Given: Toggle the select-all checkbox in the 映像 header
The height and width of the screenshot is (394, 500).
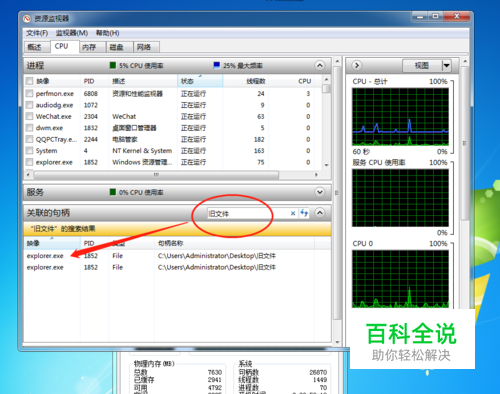Looking at the screenshot, I should pyautogui.click(x=30, y=81).
